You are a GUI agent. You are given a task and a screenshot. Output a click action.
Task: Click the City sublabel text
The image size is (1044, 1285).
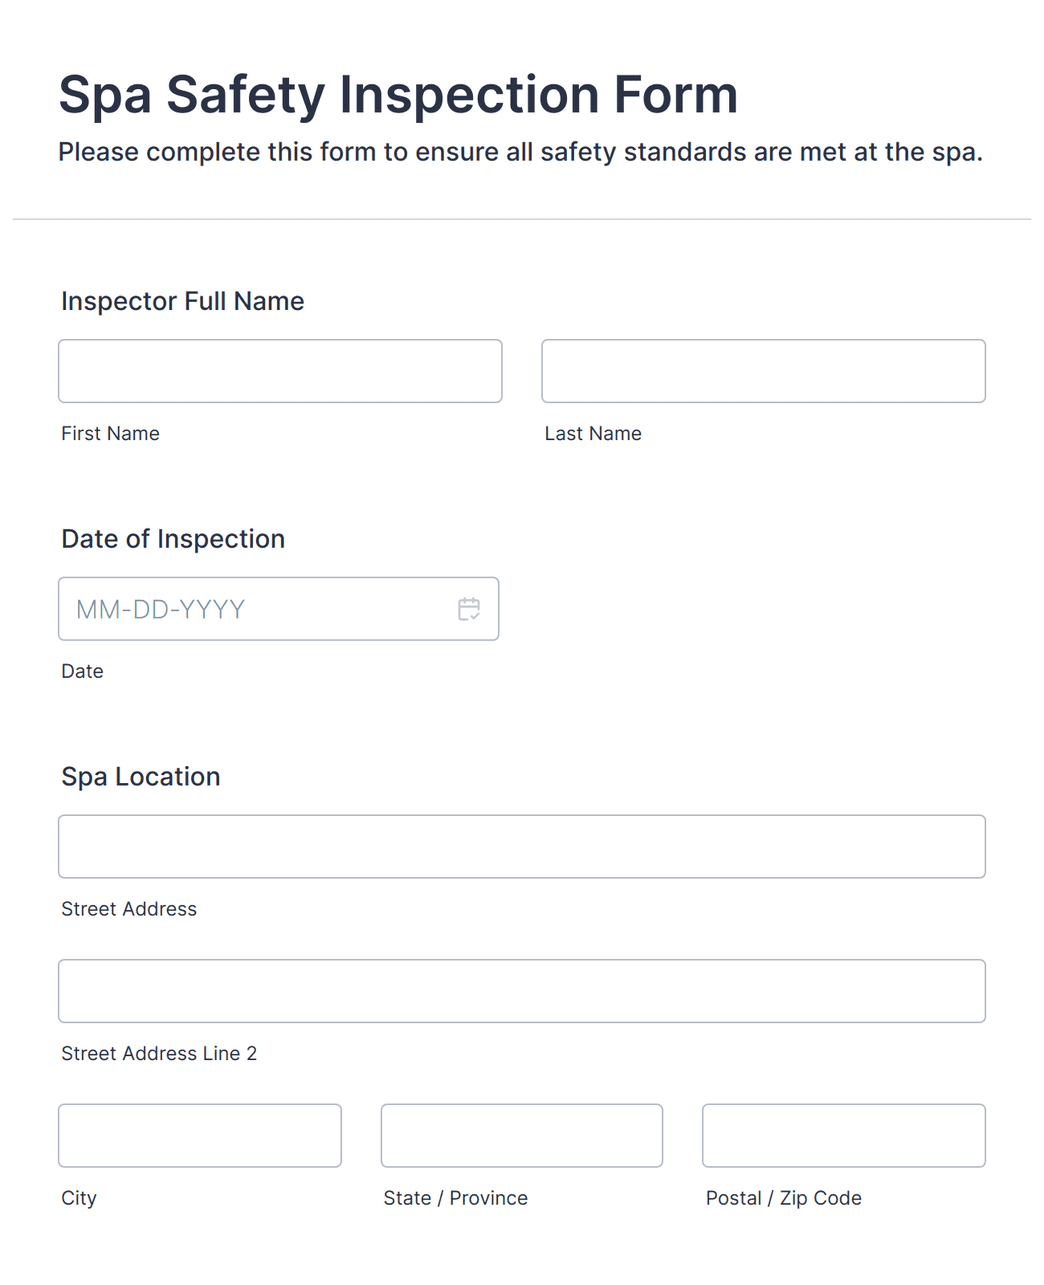79,1198
